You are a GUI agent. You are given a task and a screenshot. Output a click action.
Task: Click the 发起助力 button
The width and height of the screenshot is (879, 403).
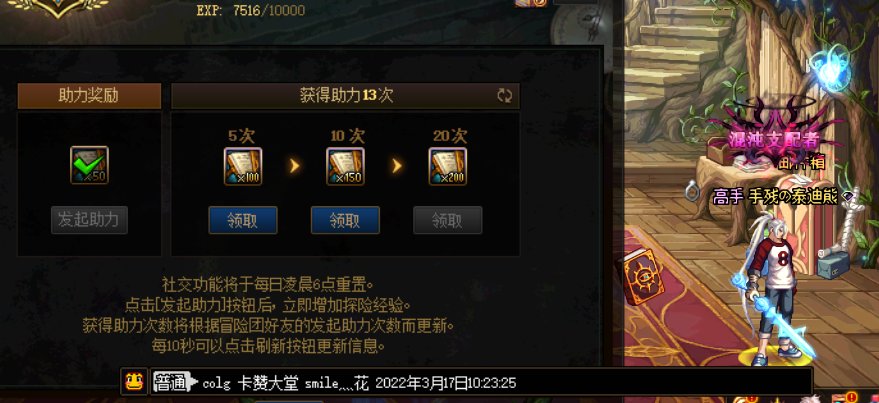pyautogui.click(x=89, y=220)
